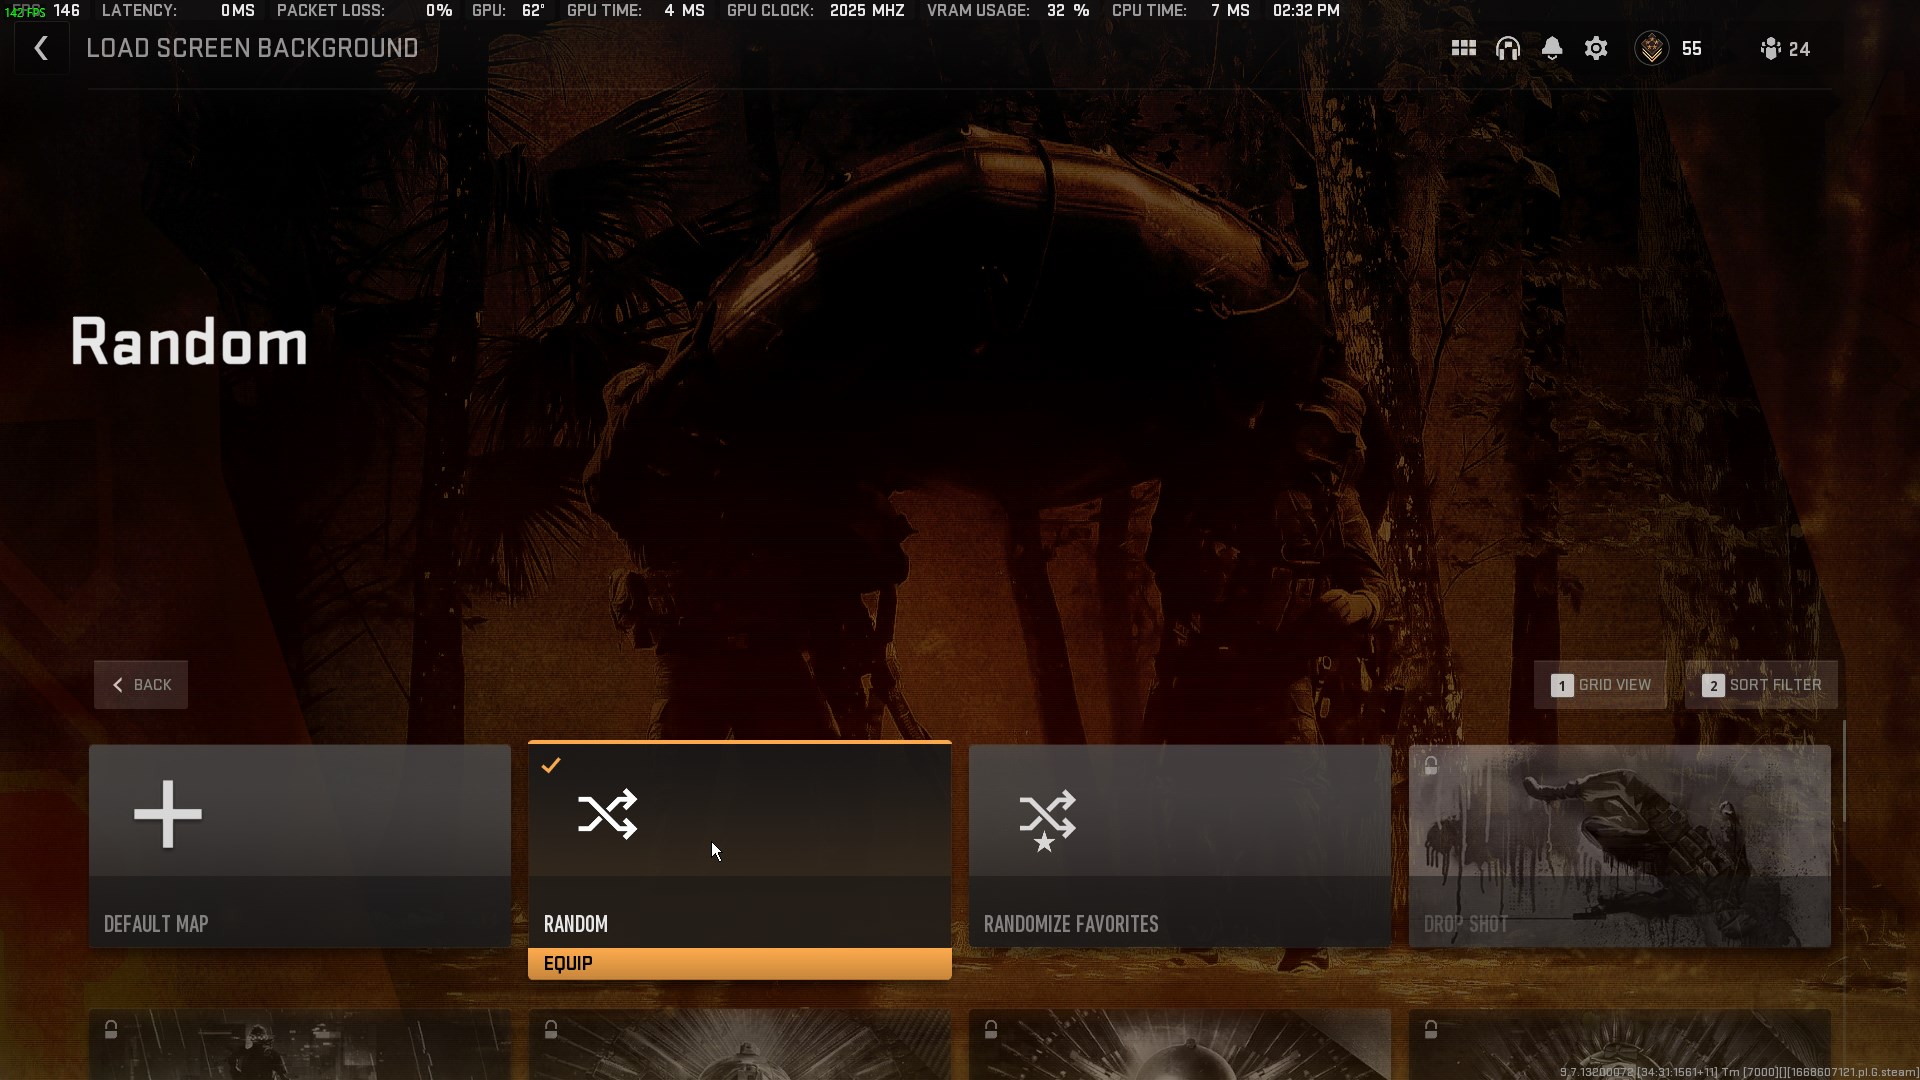Click the rank number 55
This screenshot has width=1920, height=1080.
pos(1691,49)
